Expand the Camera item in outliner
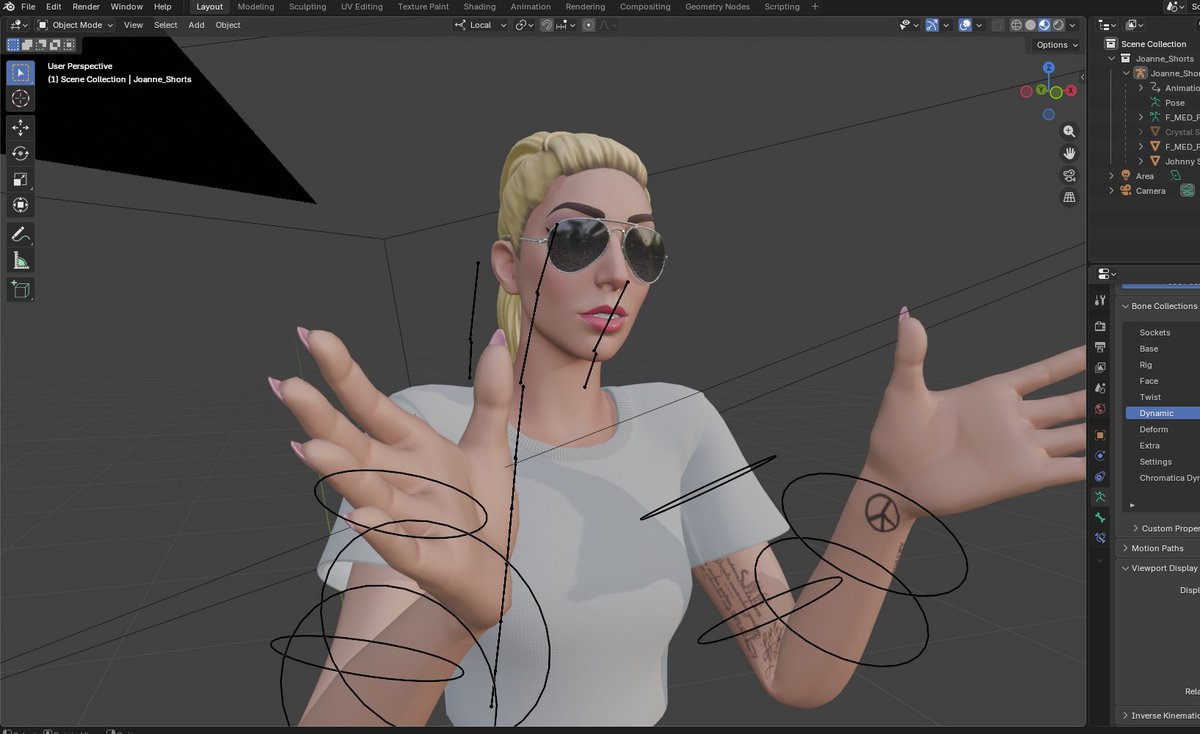 pos(1112,191)
